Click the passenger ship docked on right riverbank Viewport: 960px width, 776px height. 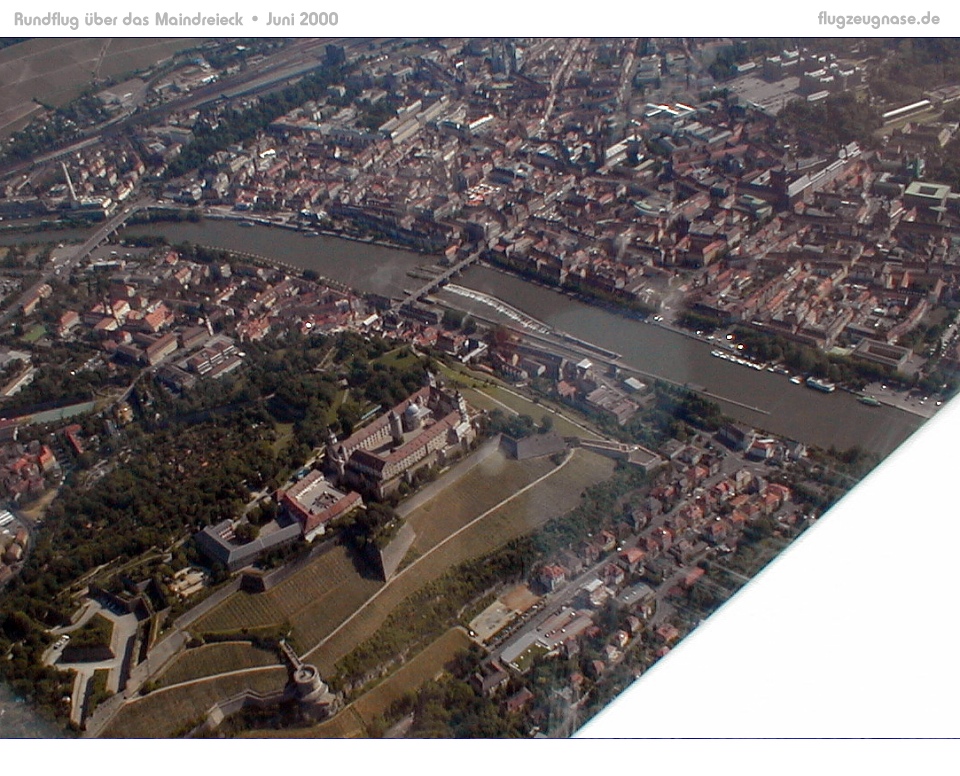tap(820, 384)
